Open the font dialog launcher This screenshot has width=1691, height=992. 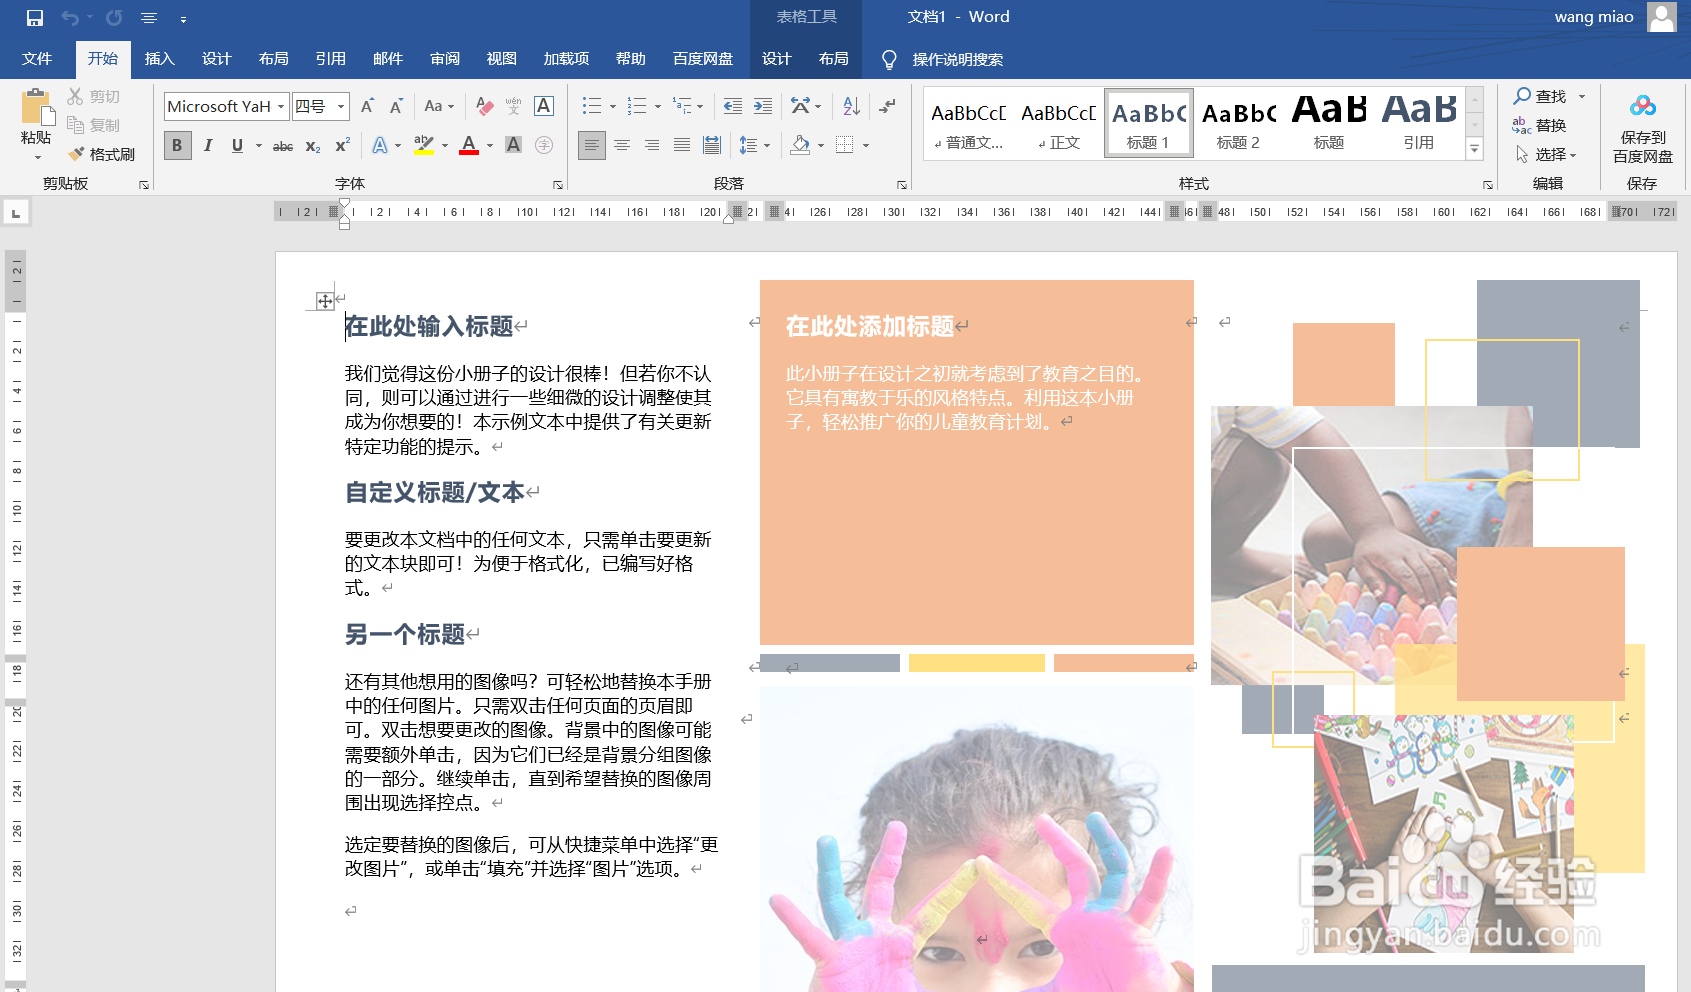(x=558, y=185)
